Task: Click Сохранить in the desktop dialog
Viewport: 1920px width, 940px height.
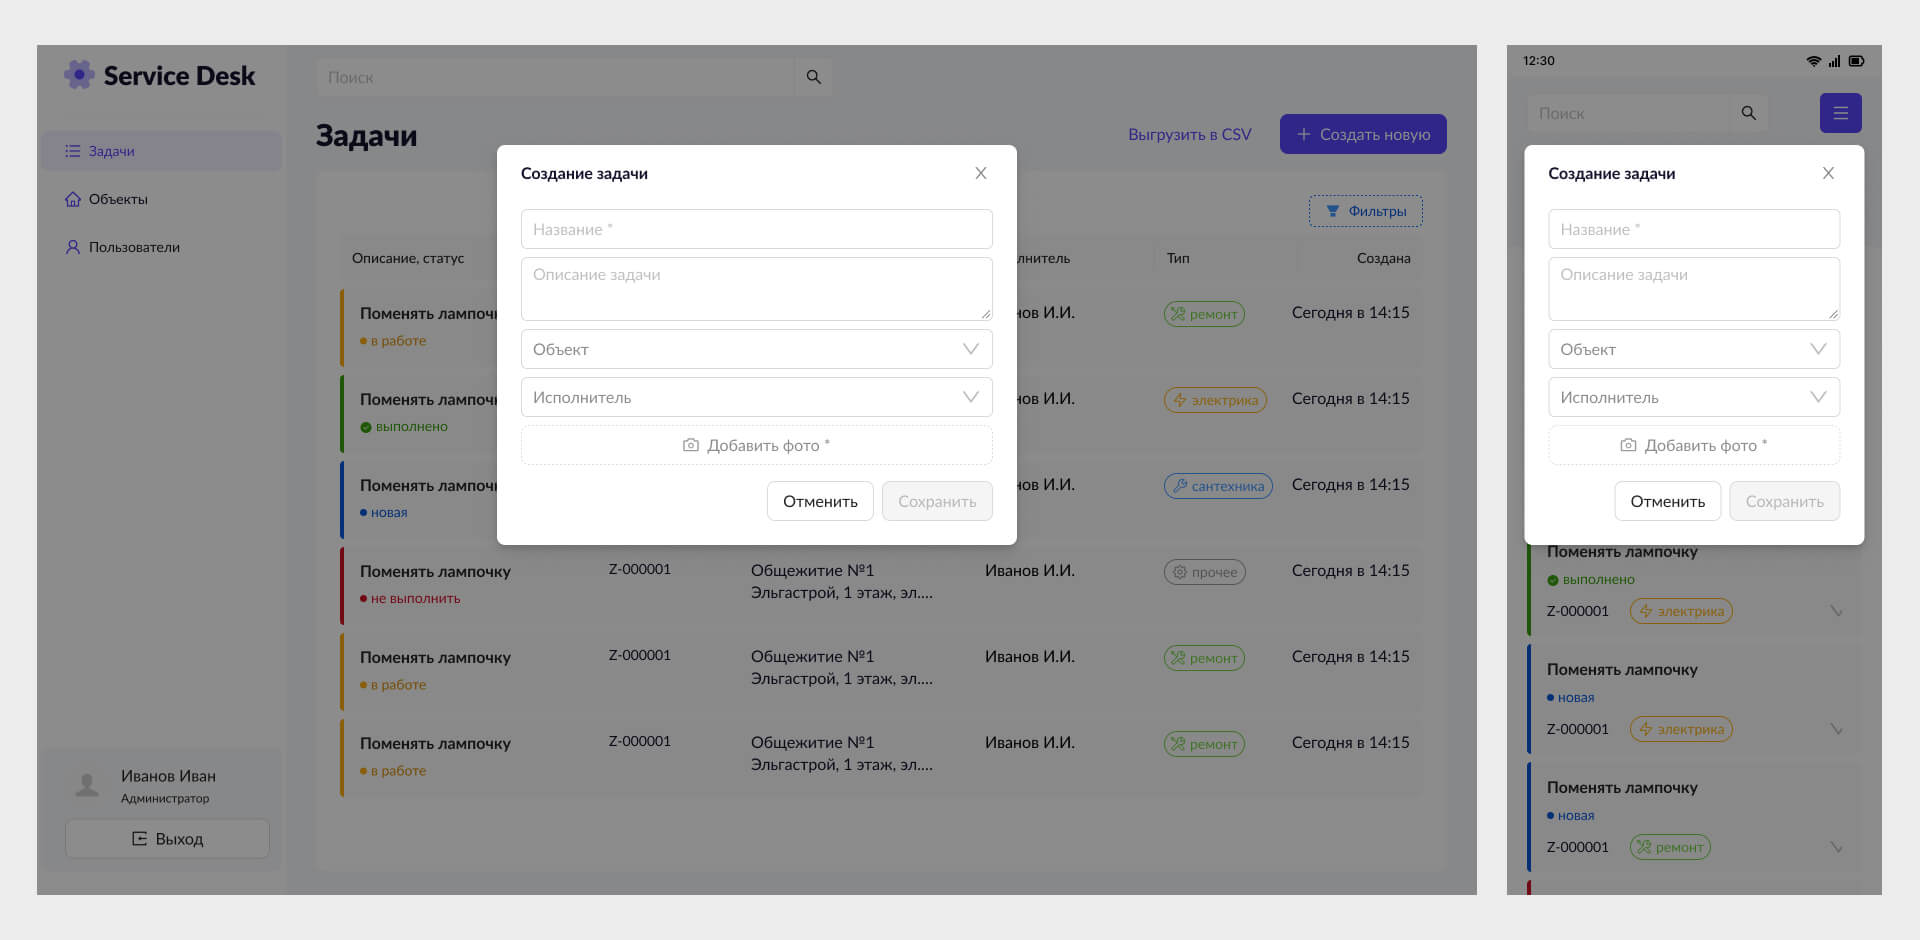Action: pos(937,501)
